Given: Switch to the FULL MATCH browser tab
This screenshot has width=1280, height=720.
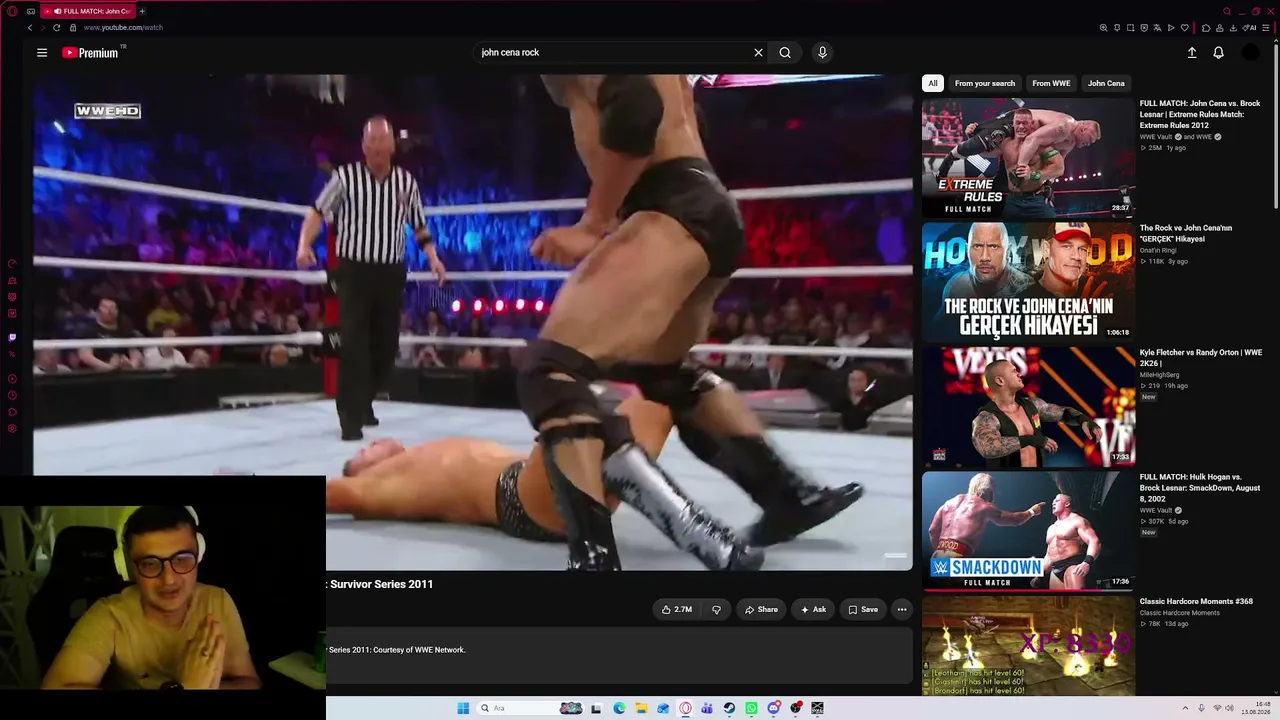Looking at the screenshot, I should pos(88,11).
